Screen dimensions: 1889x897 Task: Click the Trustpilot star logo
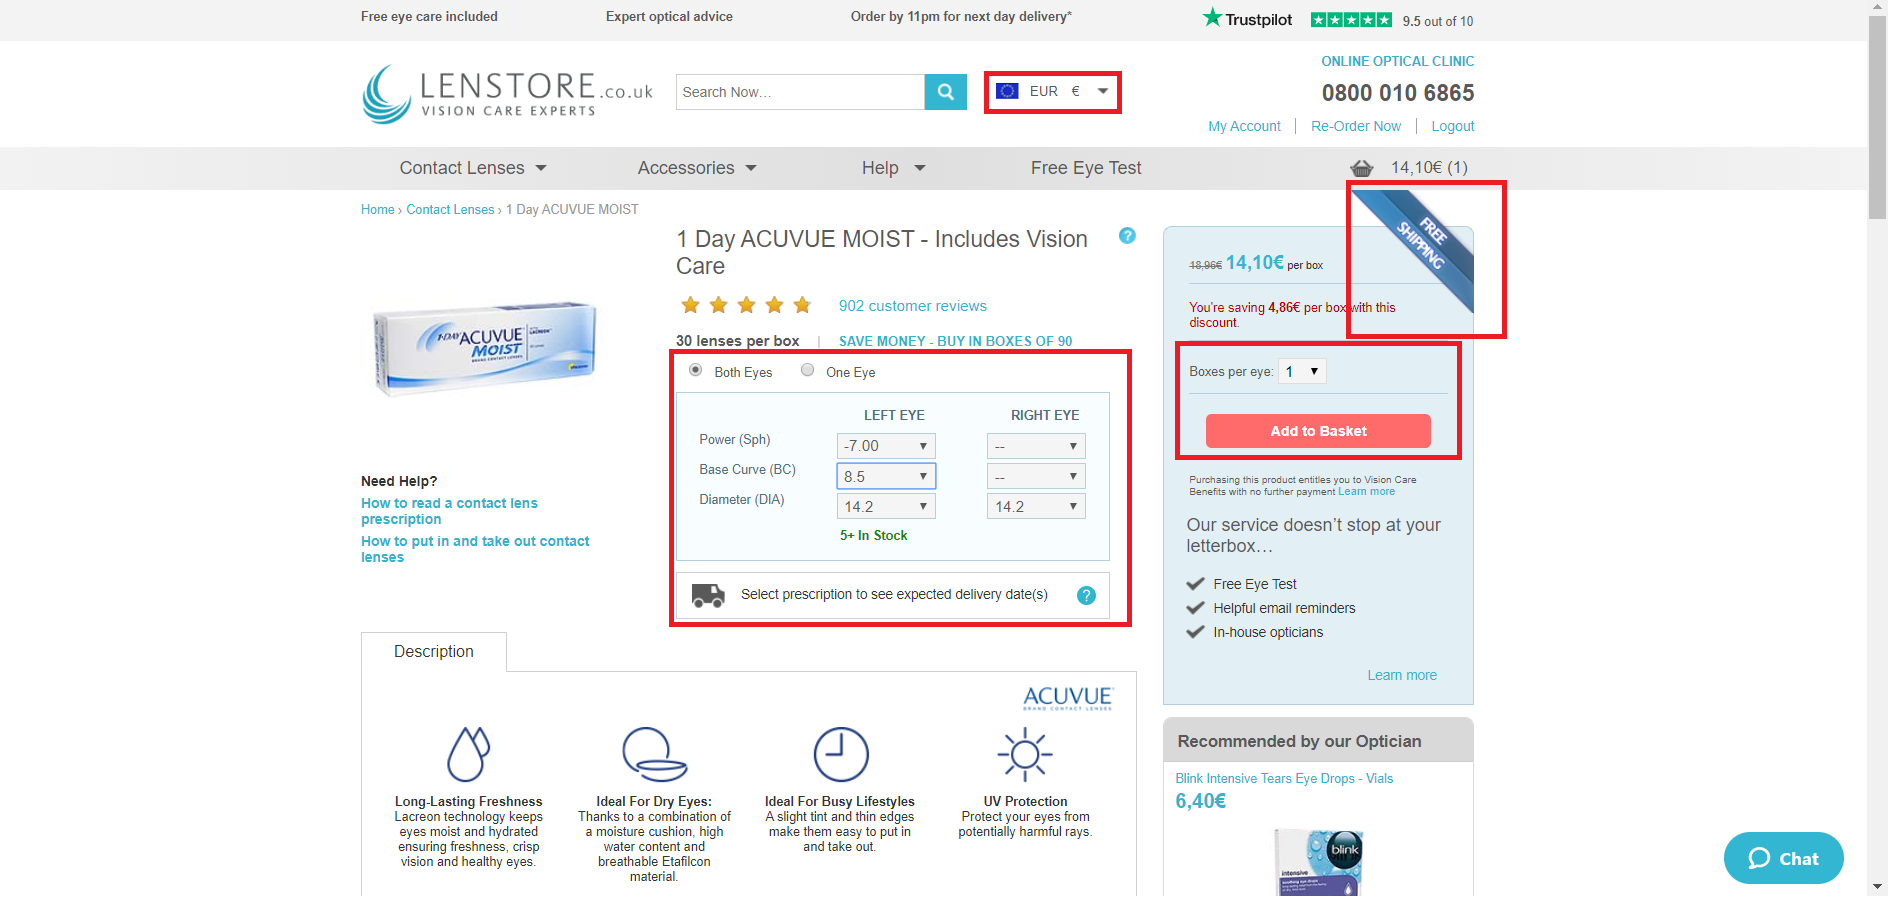point(1212,17)
